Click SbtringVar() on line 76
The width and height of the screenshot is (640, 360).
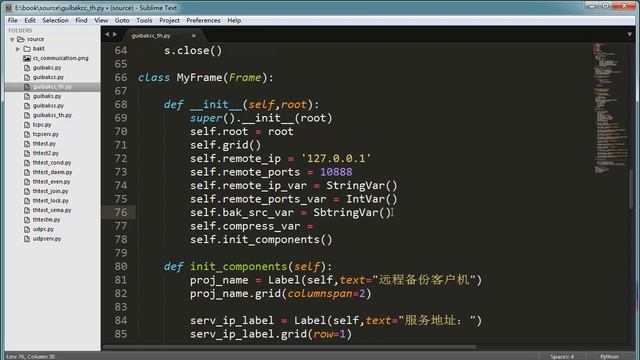click(x=352, y=213)
